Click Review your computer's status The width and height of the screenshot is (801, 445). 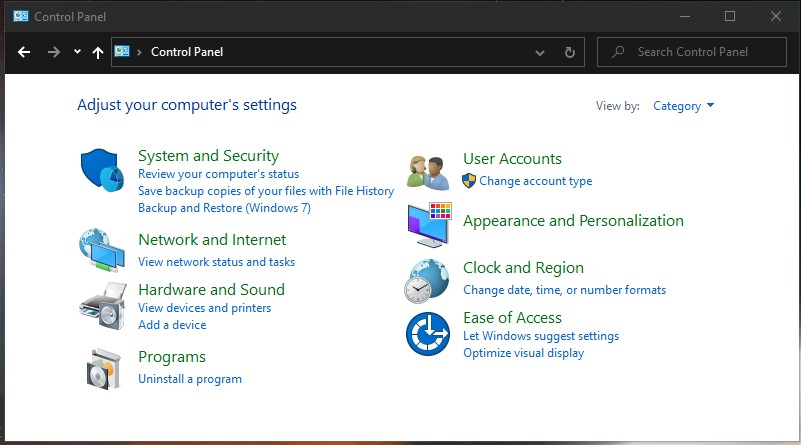pos(219,174)
